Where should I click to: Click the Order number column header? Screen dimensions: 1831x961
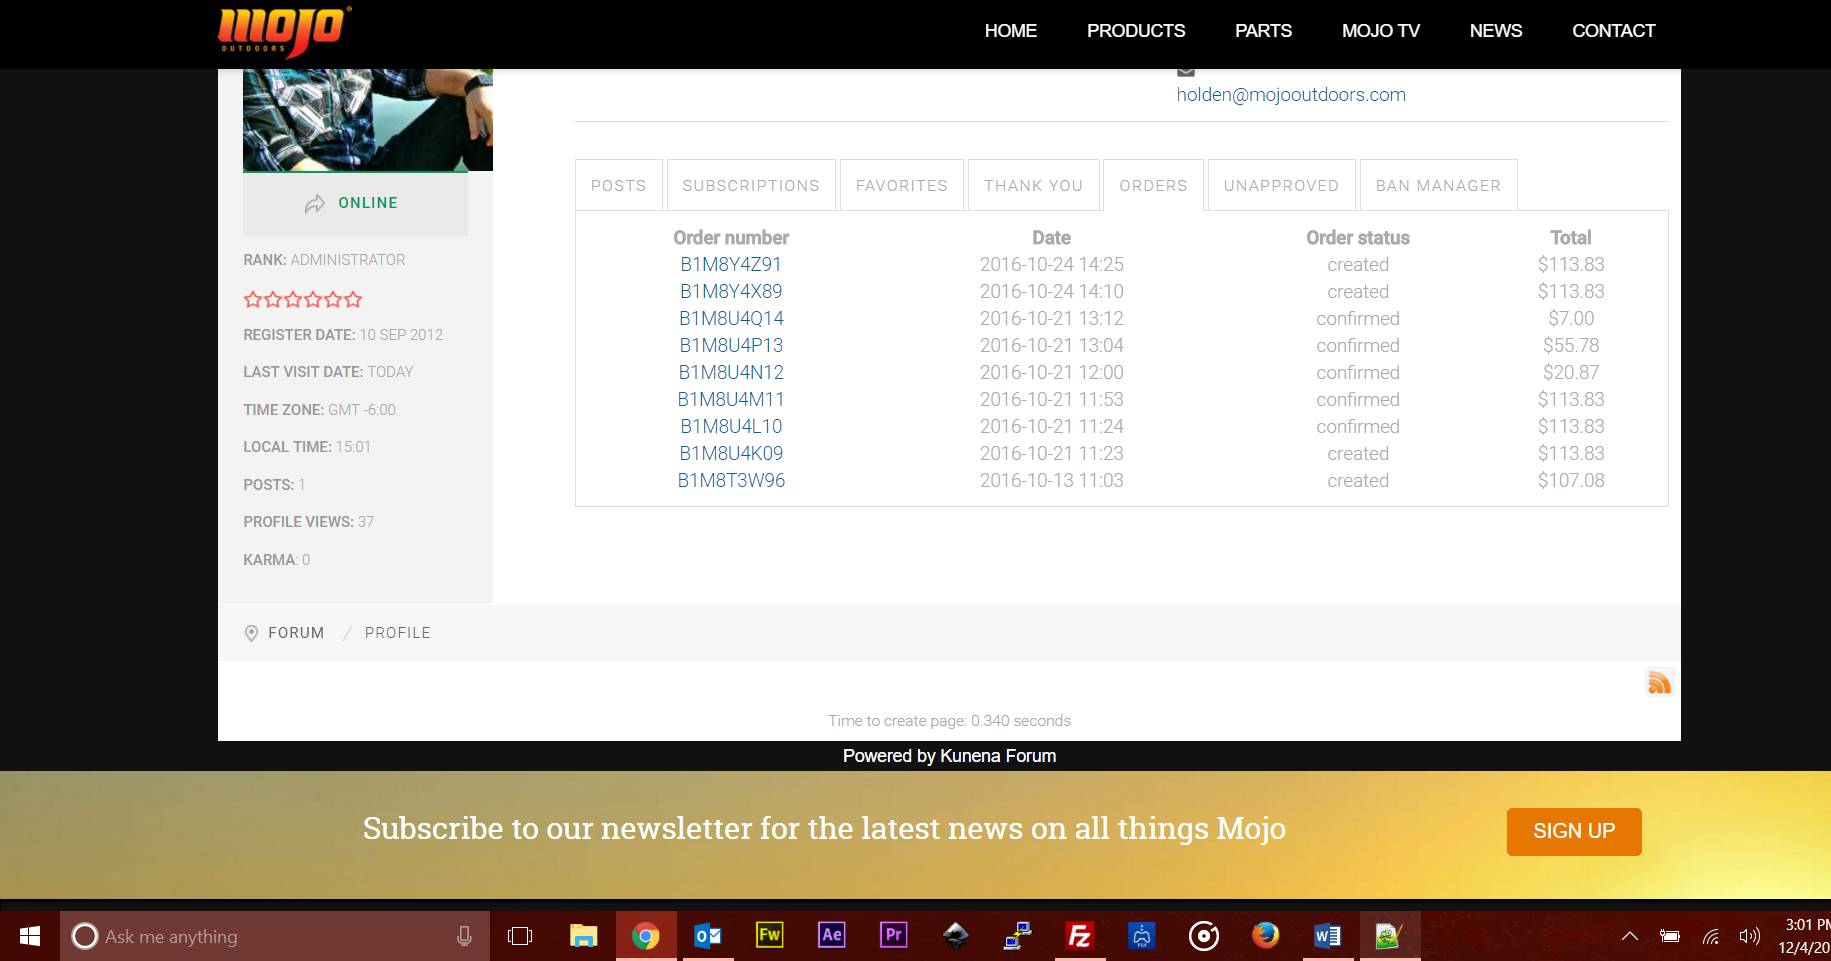tap(731, 237)
